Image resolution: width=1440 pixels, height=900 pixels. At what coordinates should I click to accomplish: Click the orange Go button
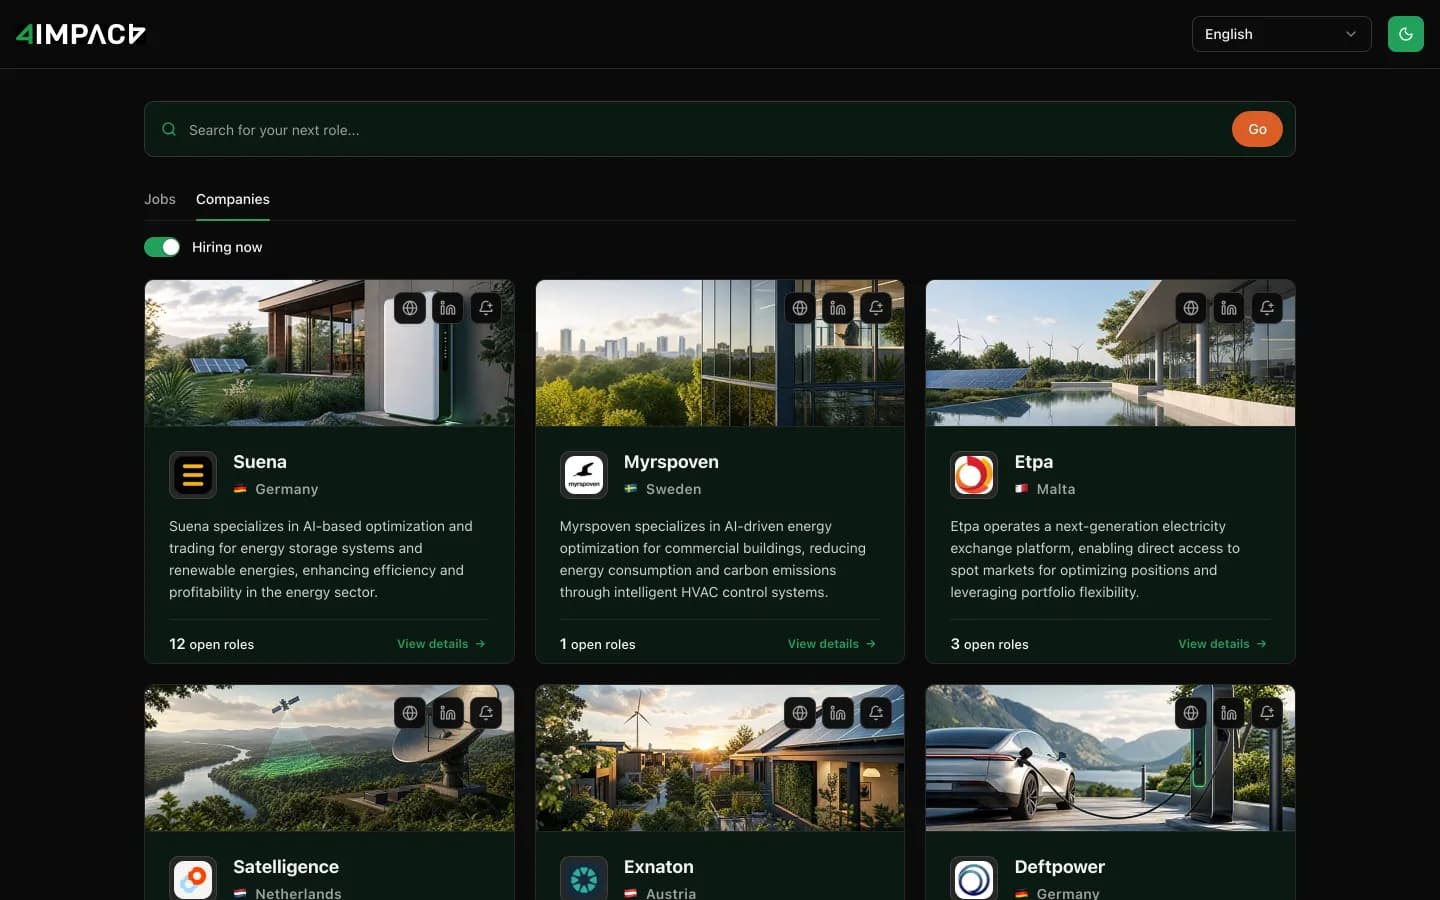(1257, 129)
